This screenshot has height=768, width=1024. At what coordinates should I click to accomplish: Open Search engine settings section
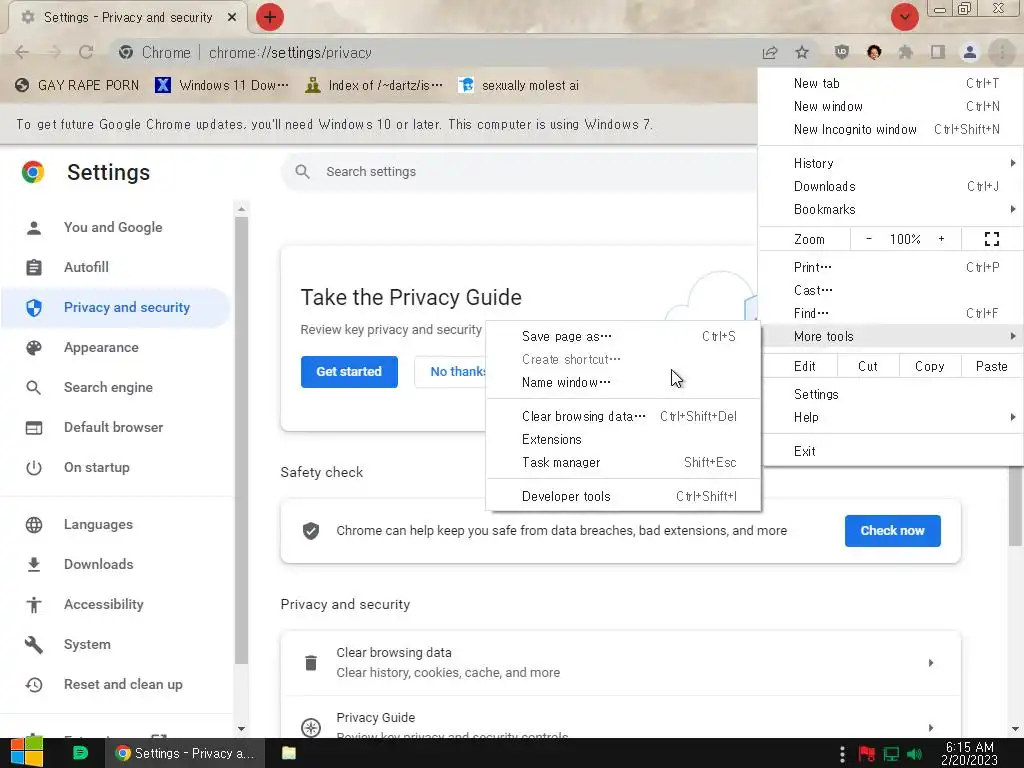(116, 387)
